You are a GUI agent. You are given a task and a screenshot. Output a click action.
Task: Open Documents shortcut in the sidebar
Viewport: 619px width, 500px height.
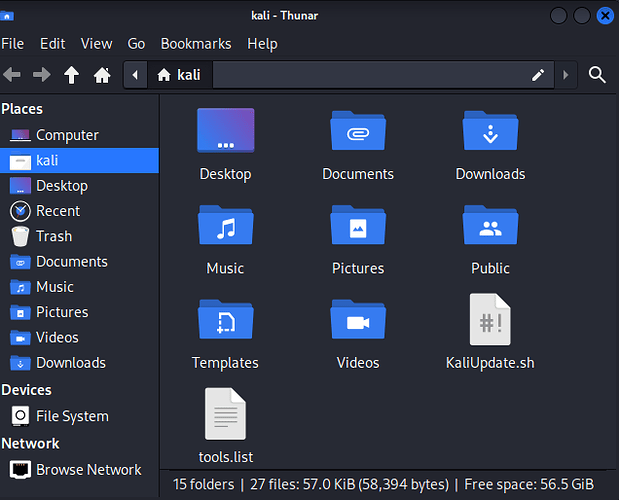click(79, 262)
